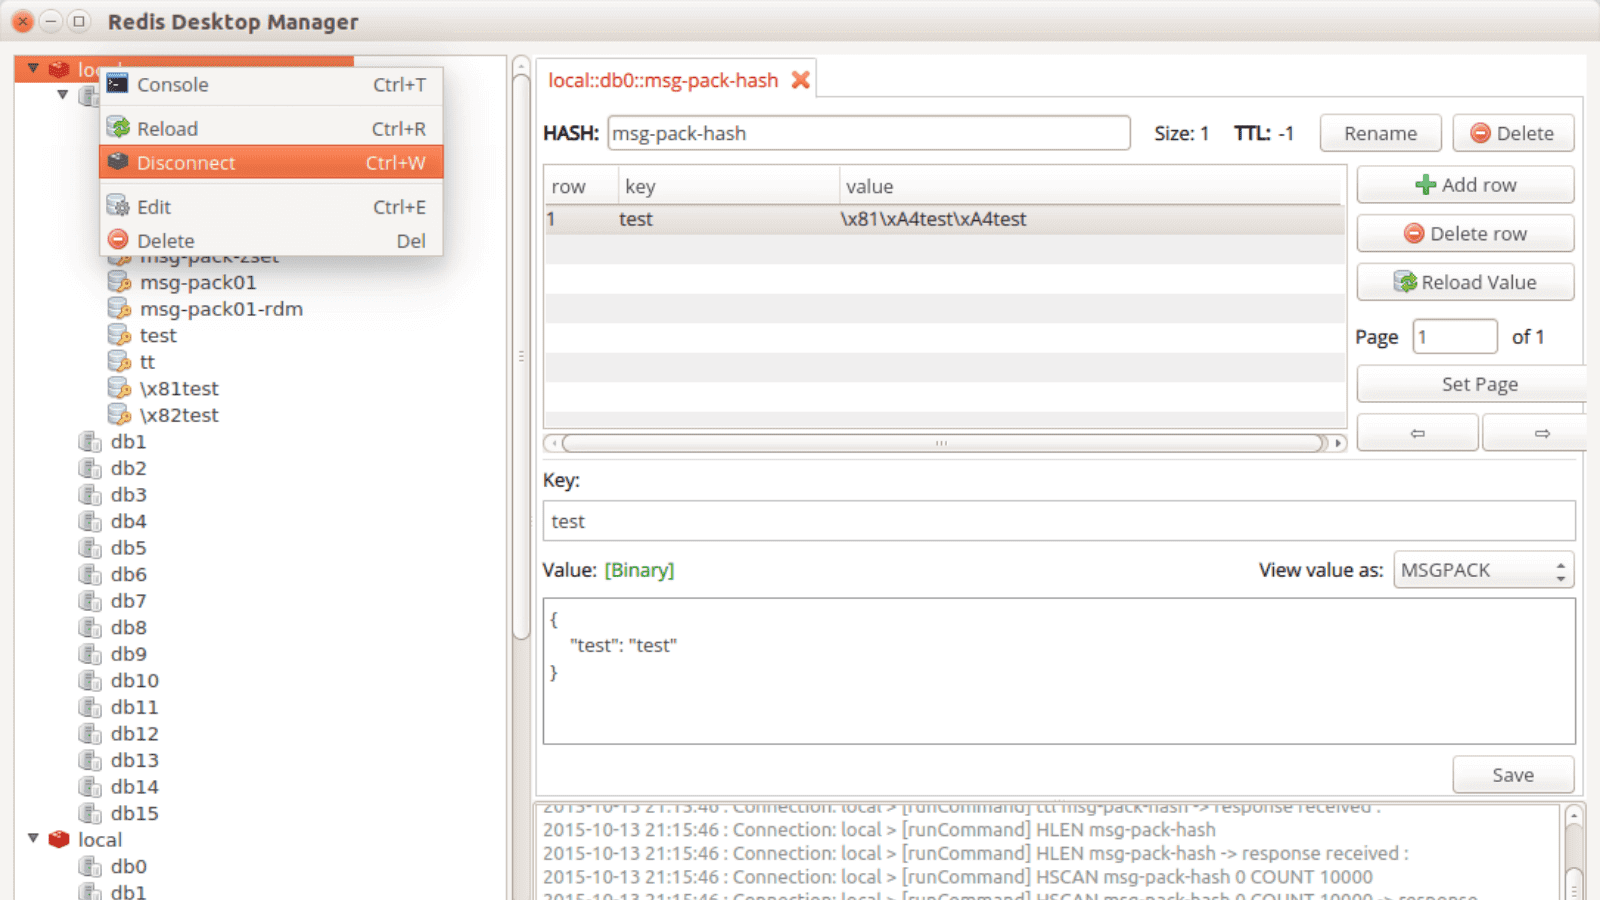Click the key icon beside tt
Image resolution: width=1600 pixels, height=900 pixels.
pos(119,361)
